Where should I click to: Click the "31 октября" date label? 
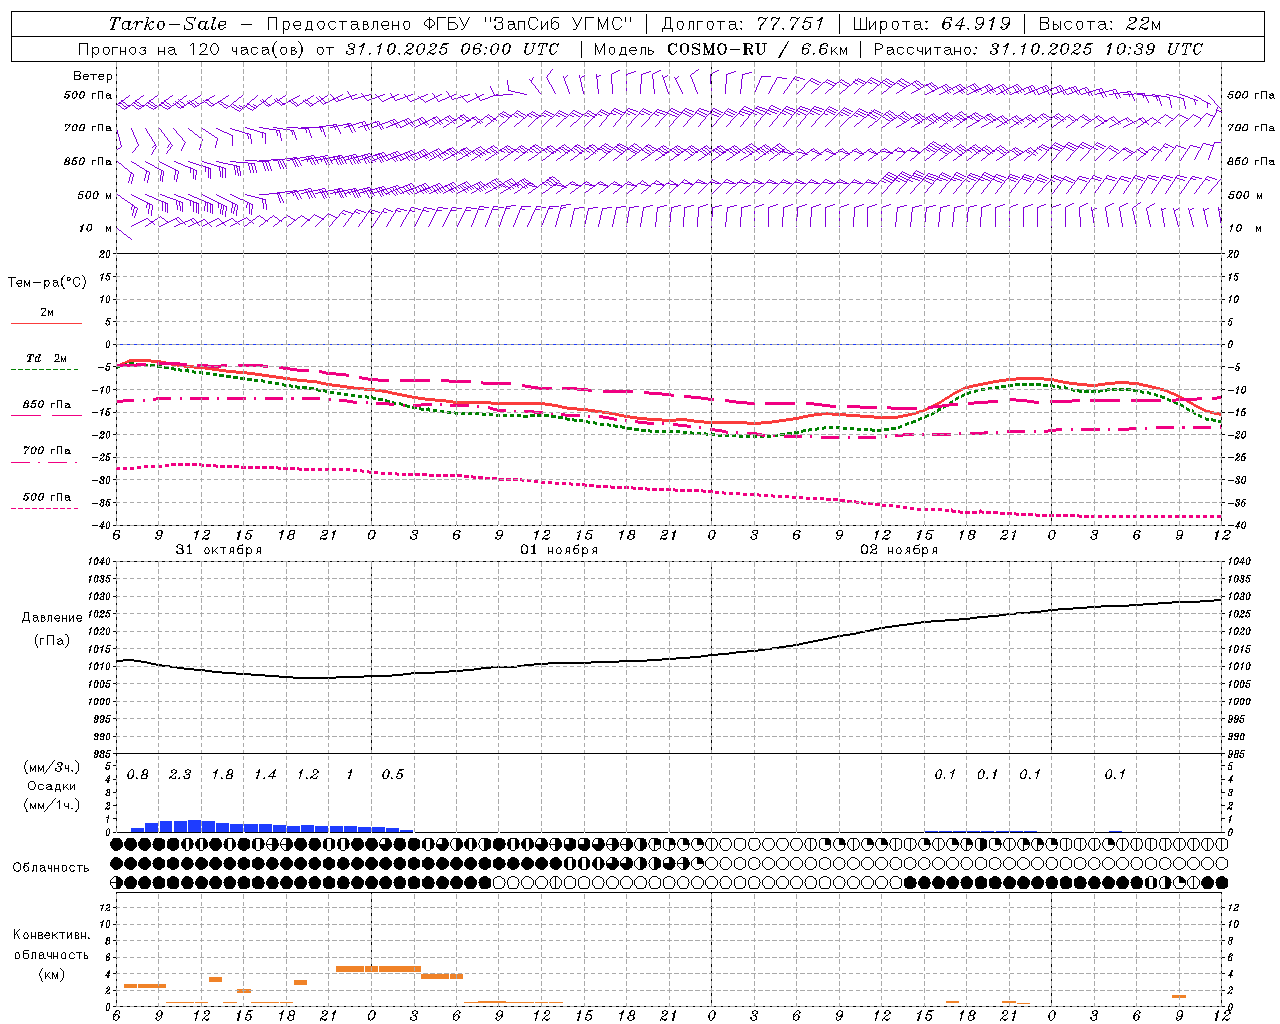[x=219, y=550]
